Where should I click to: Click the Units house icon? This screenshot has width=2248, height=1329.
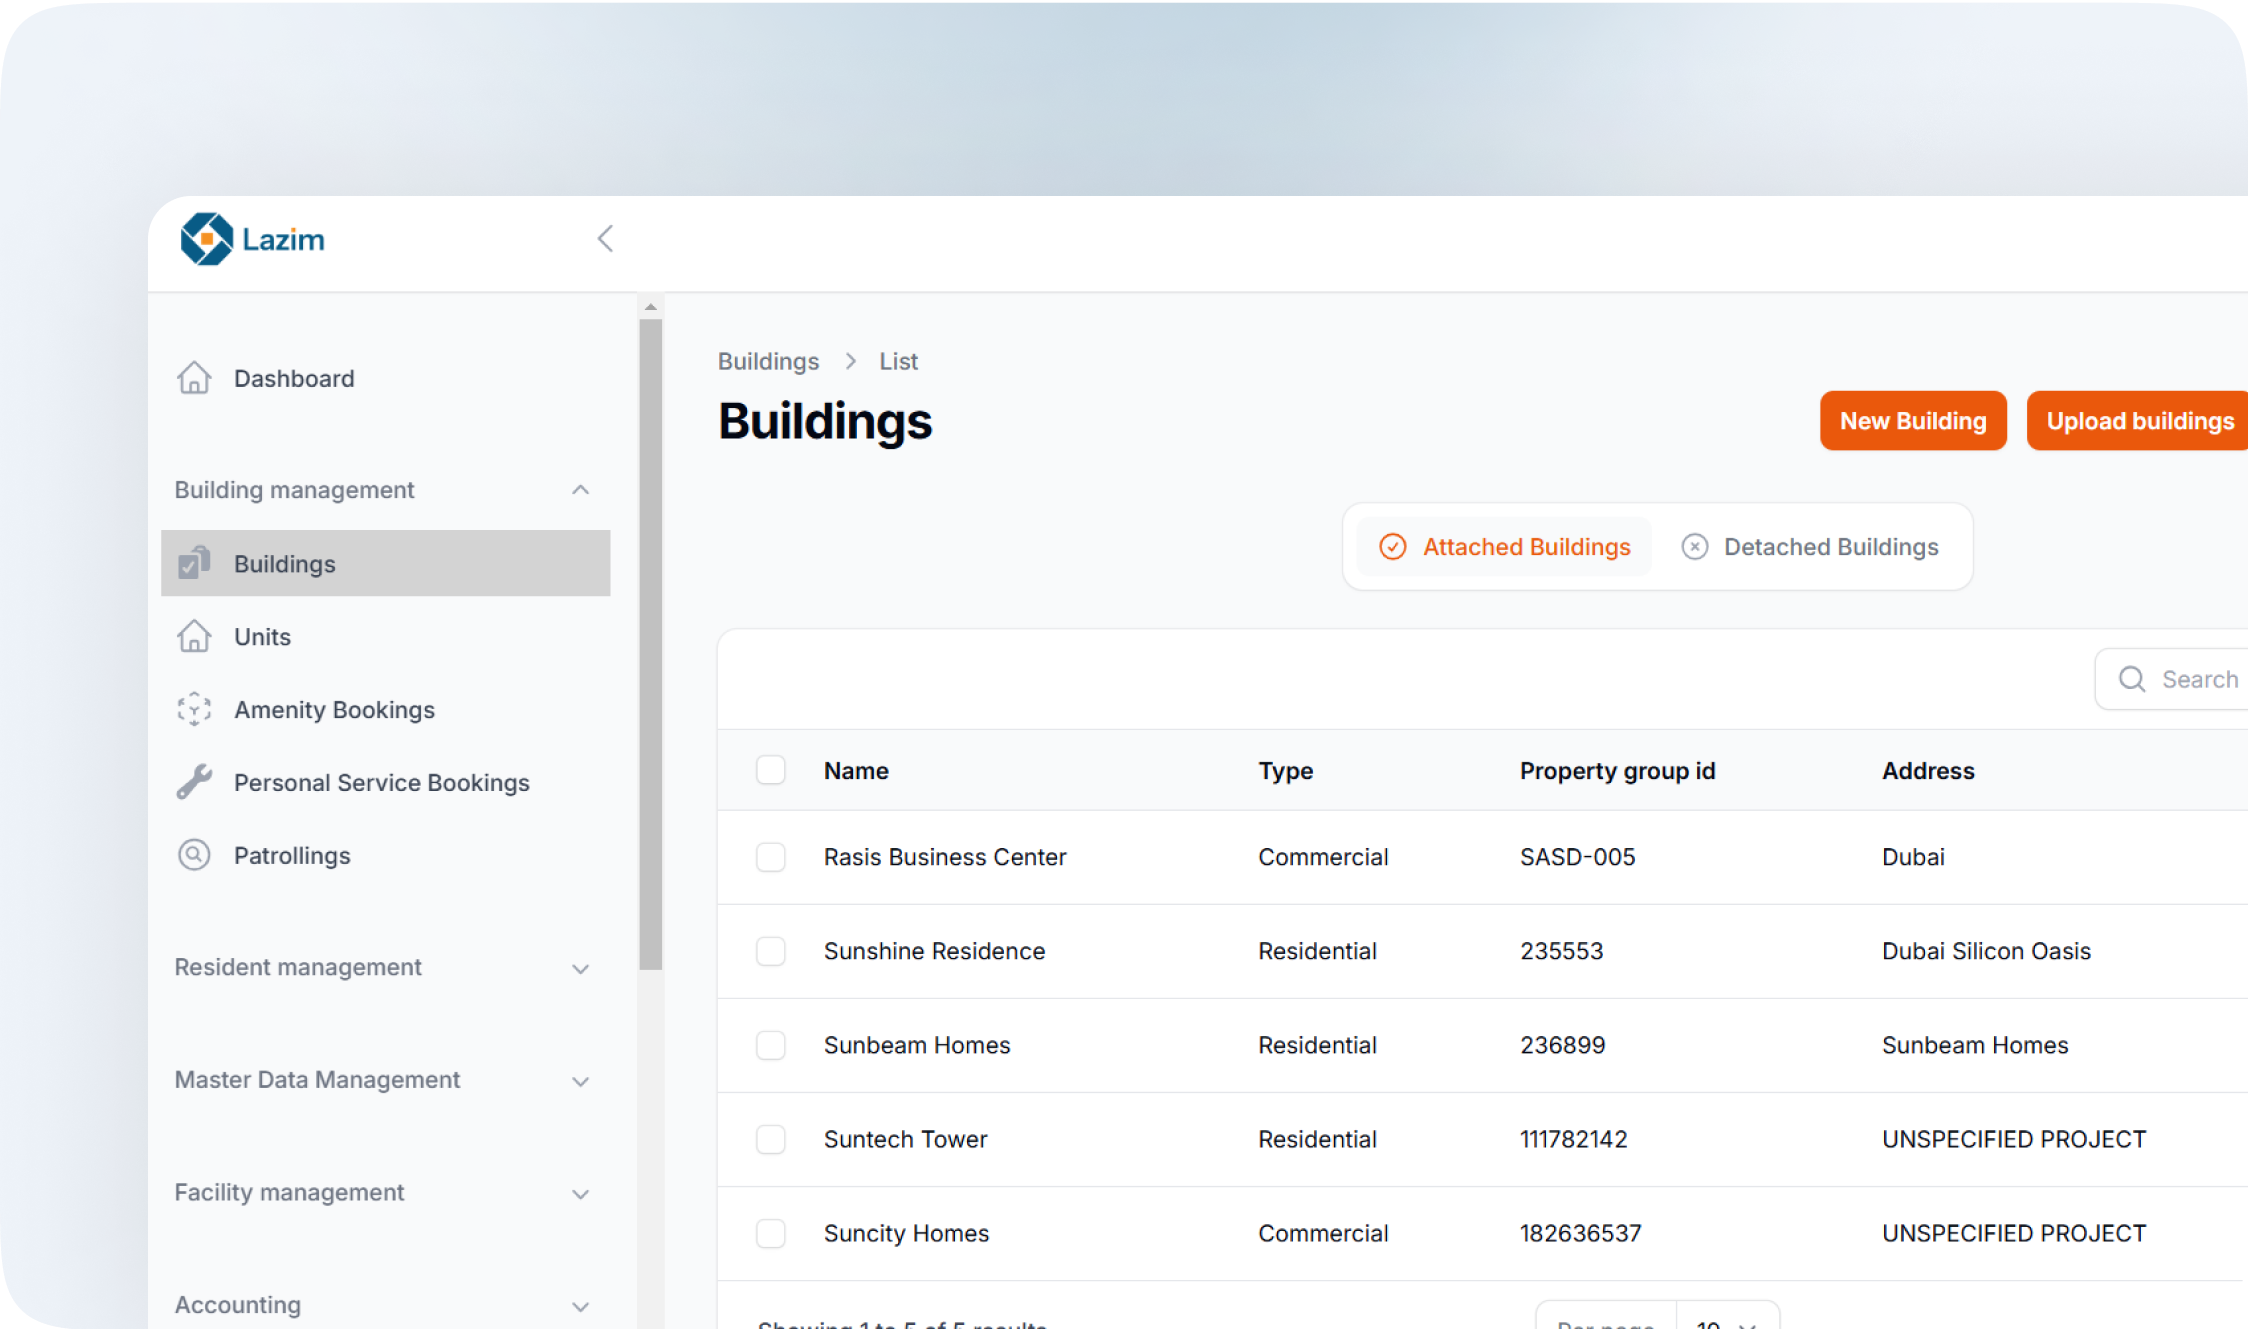[194, 636]
